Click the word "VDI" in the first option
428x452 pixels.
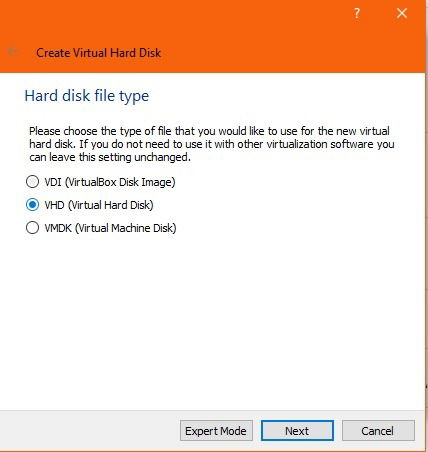(x=53, y=182)
